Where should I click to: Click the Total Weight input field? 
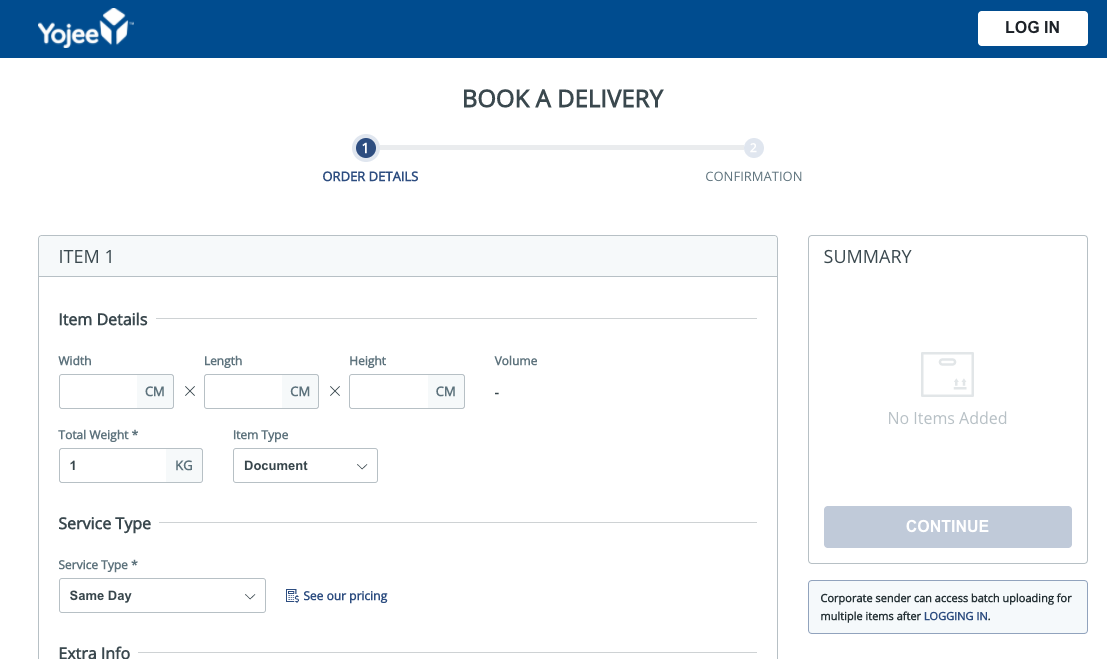coord(110,465)
